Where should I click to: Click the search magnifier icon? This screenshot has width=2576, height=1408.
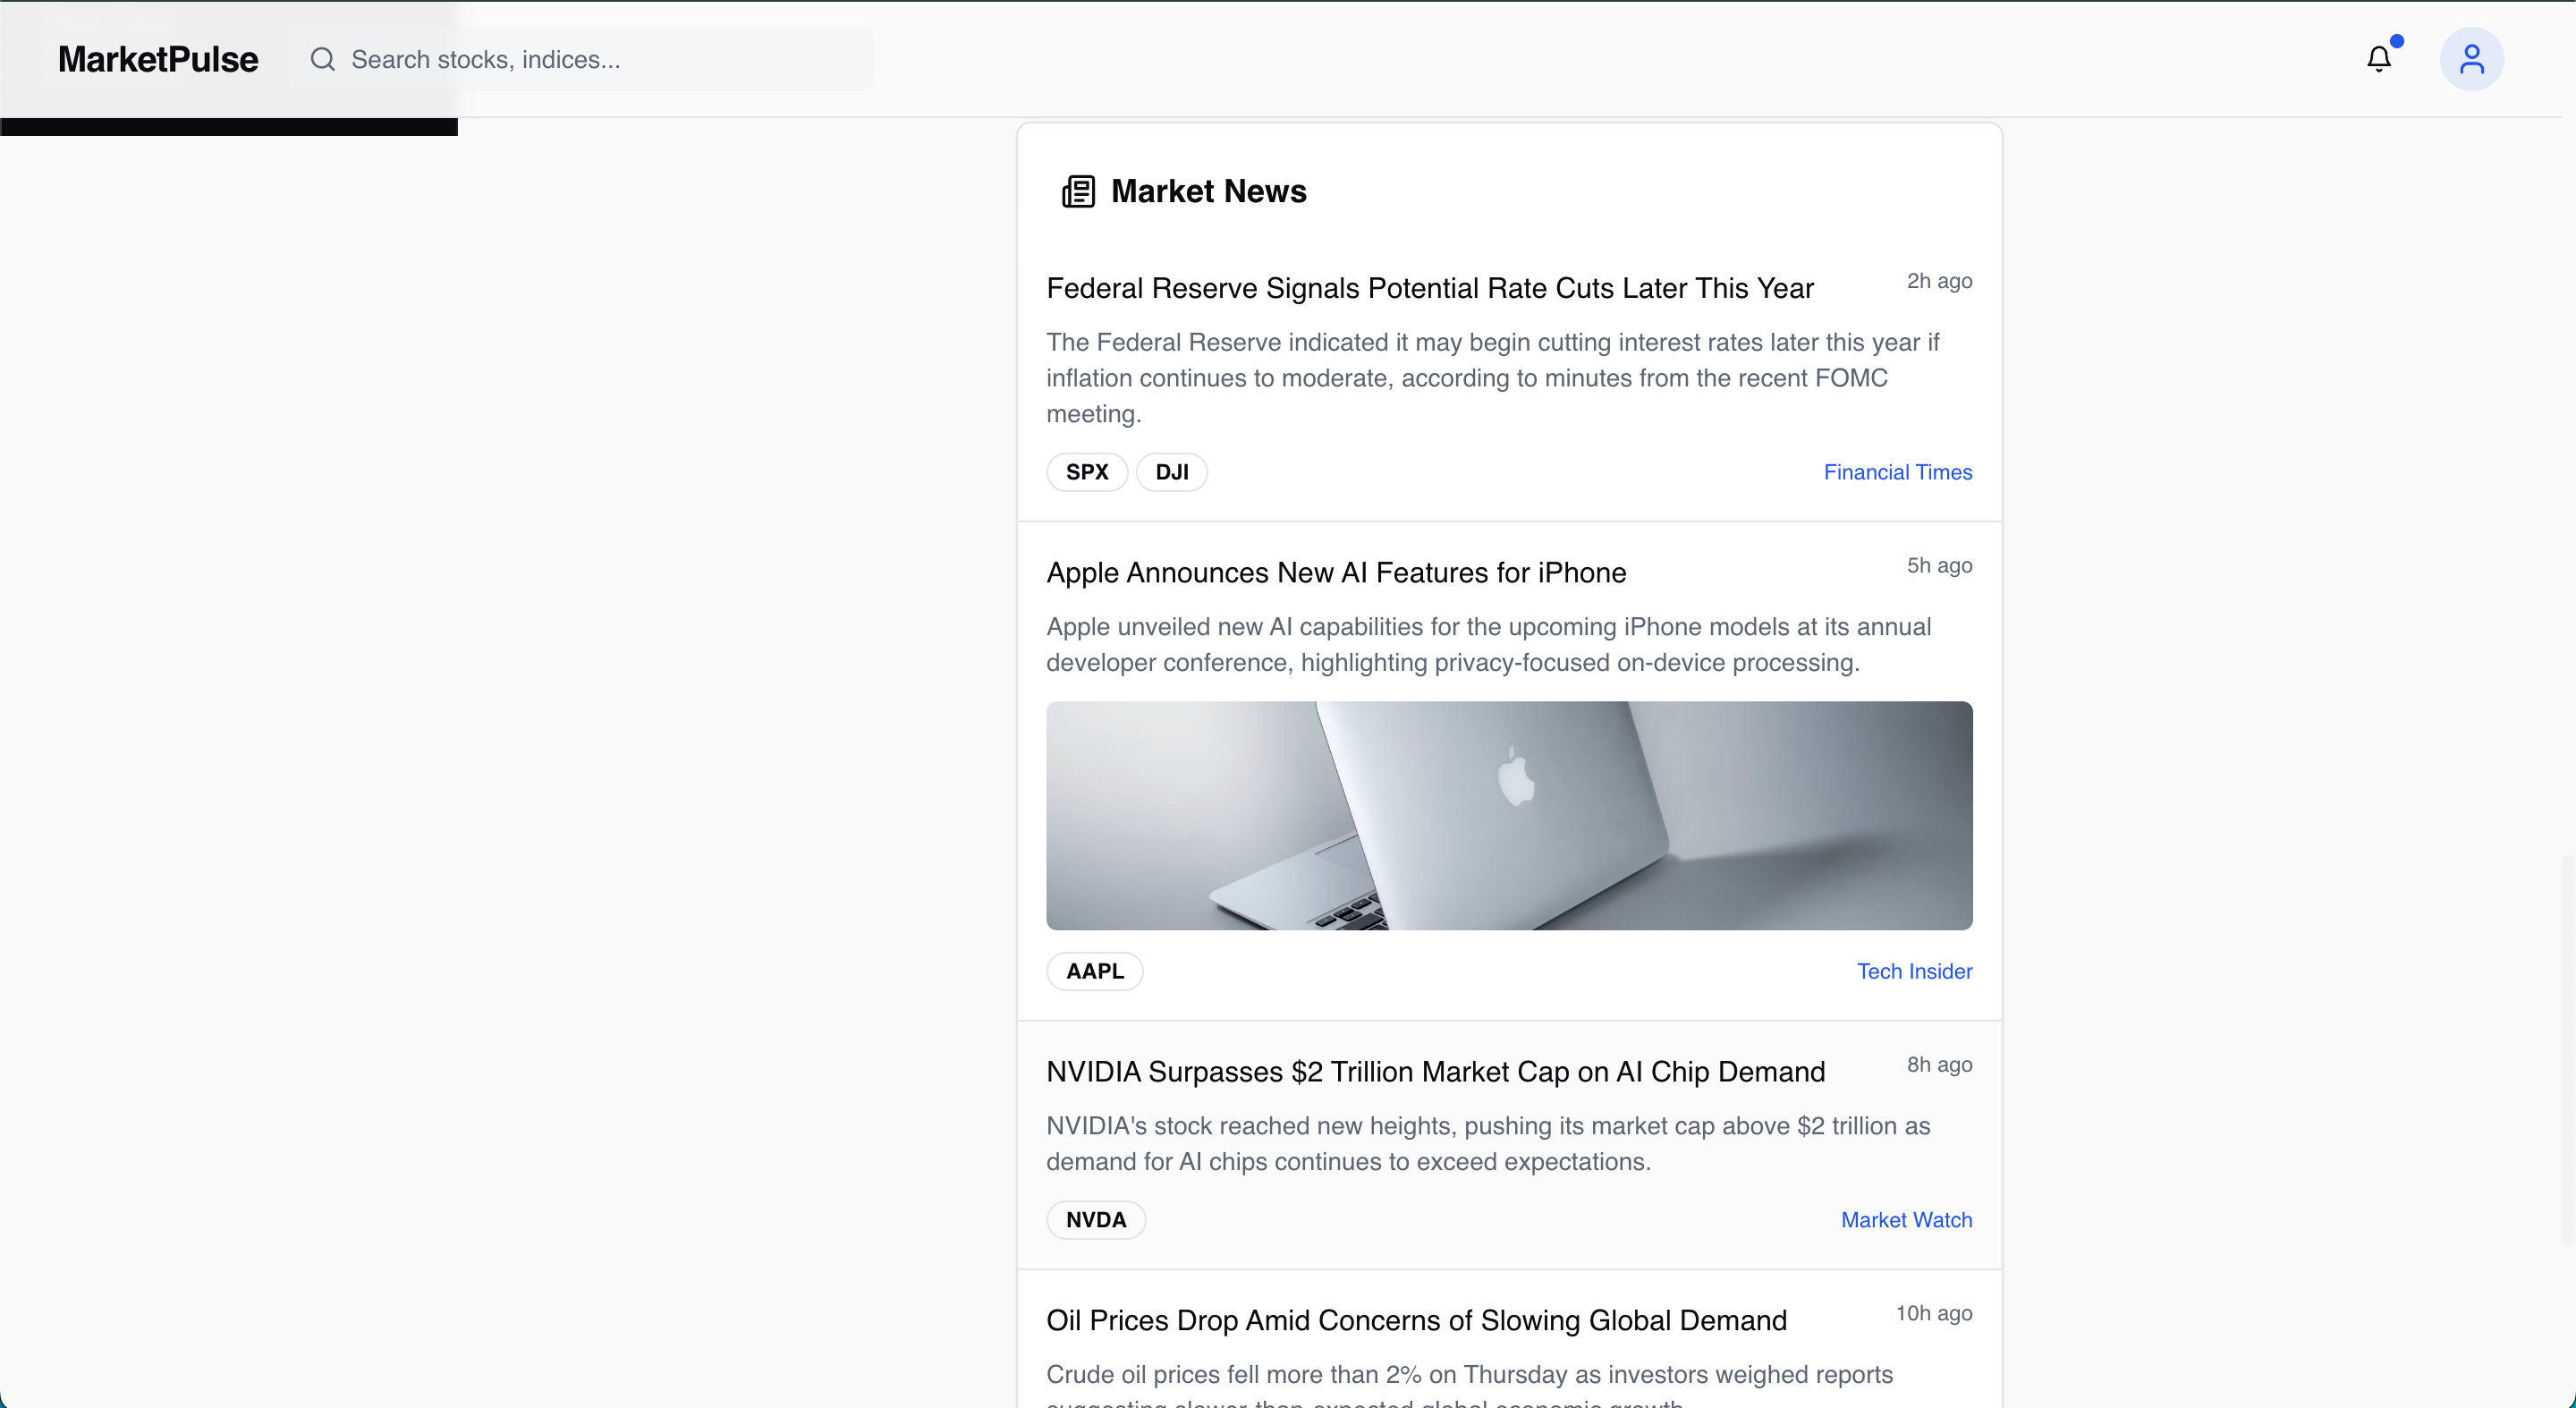point(322,59)
